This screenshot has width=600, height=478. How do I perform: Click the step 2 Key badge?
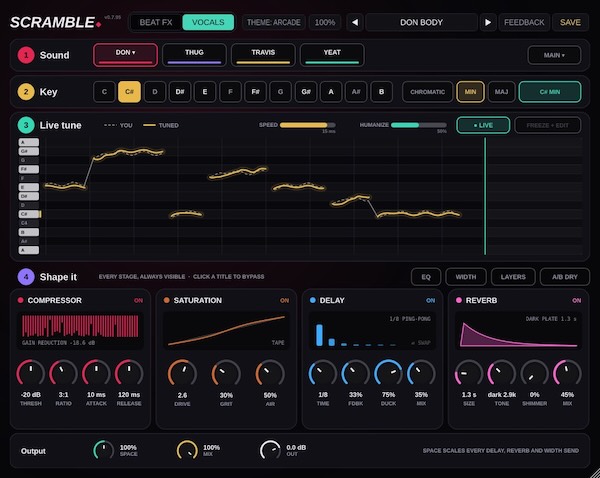coord(26,92)
